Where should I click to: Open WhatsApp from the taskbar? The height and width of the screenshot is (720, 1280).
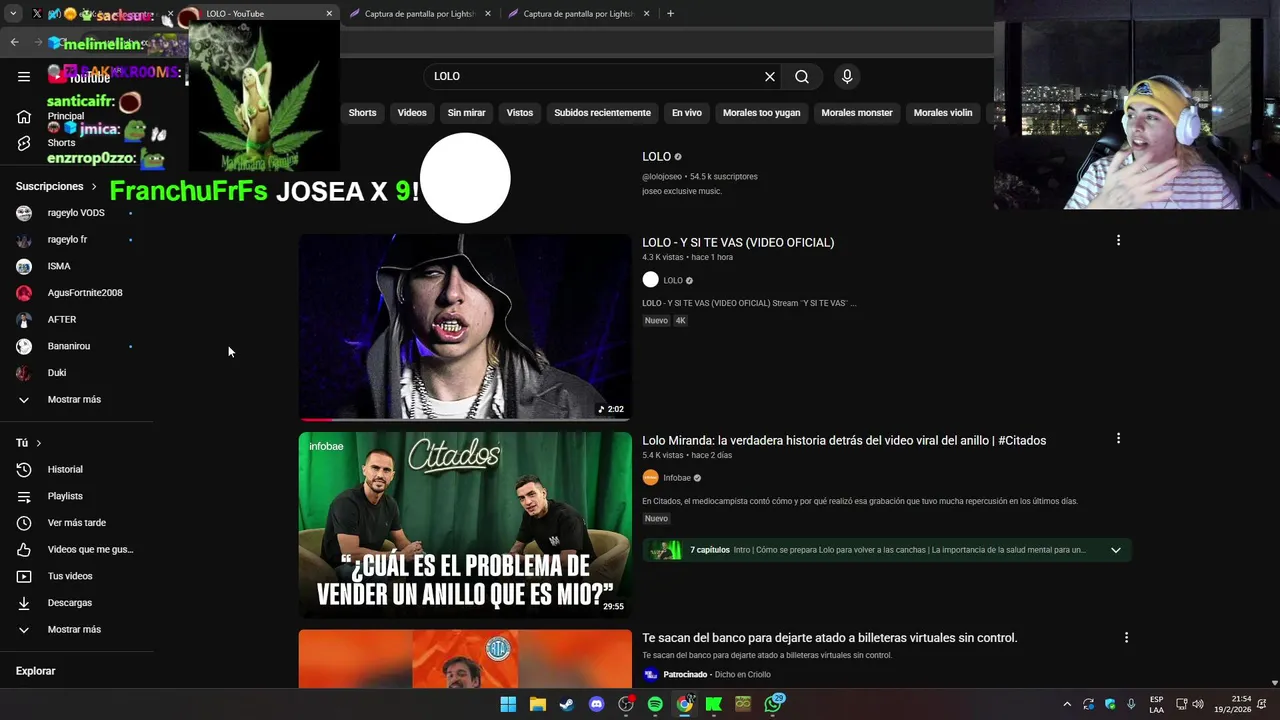(x=773, y=704)
